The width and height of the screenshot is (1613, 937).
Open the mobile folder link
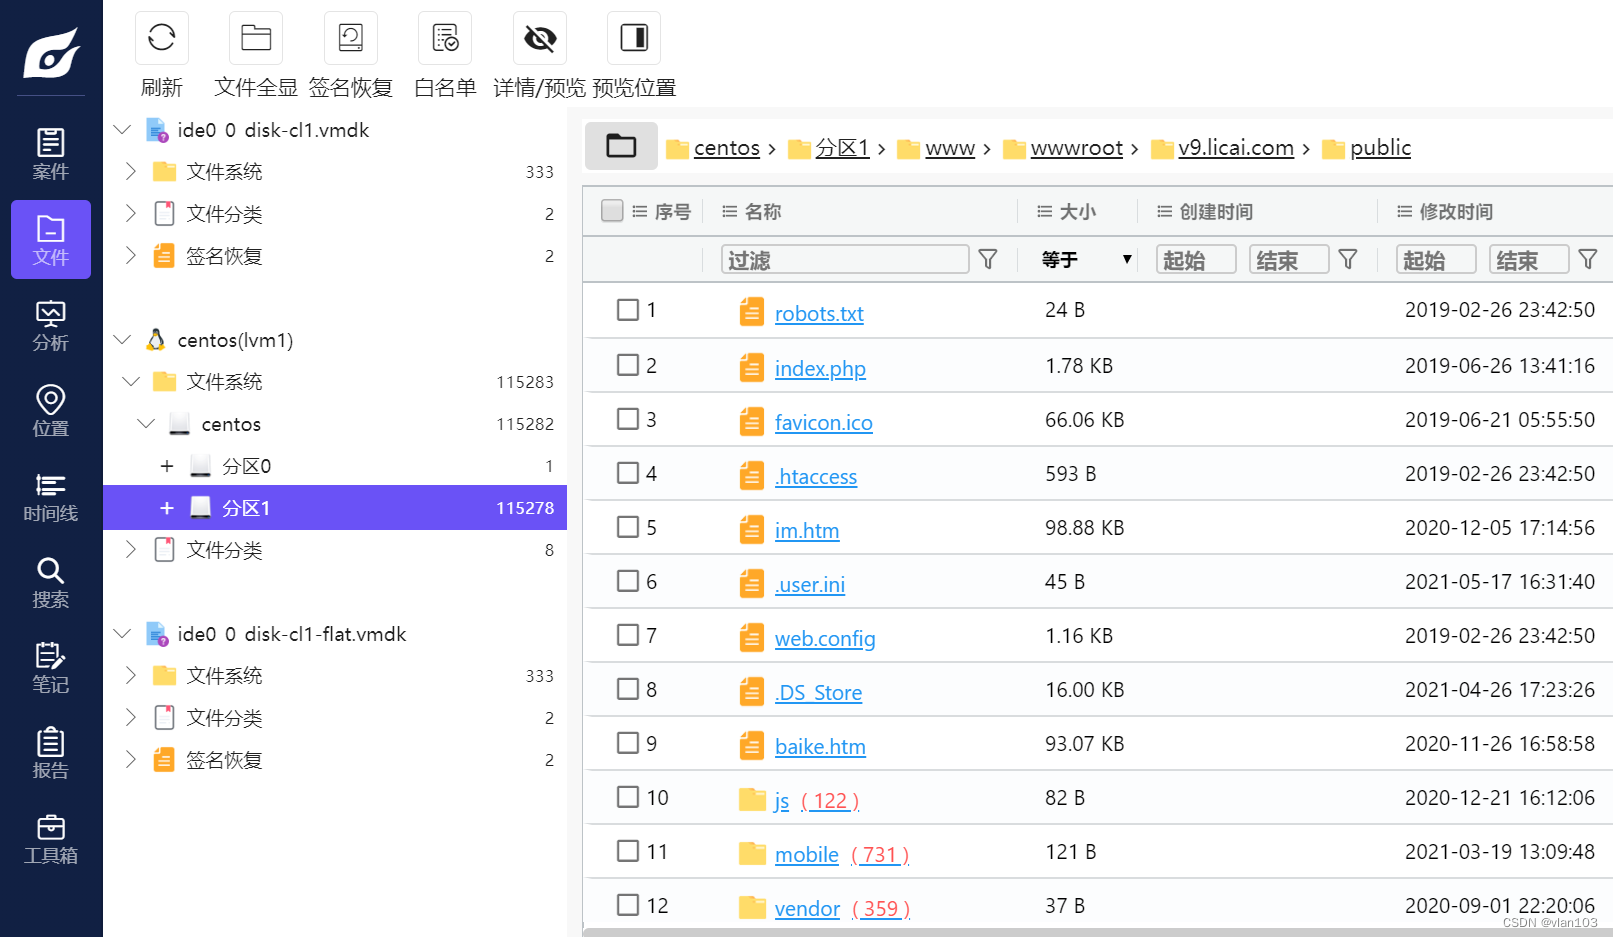tap(807, 854)
